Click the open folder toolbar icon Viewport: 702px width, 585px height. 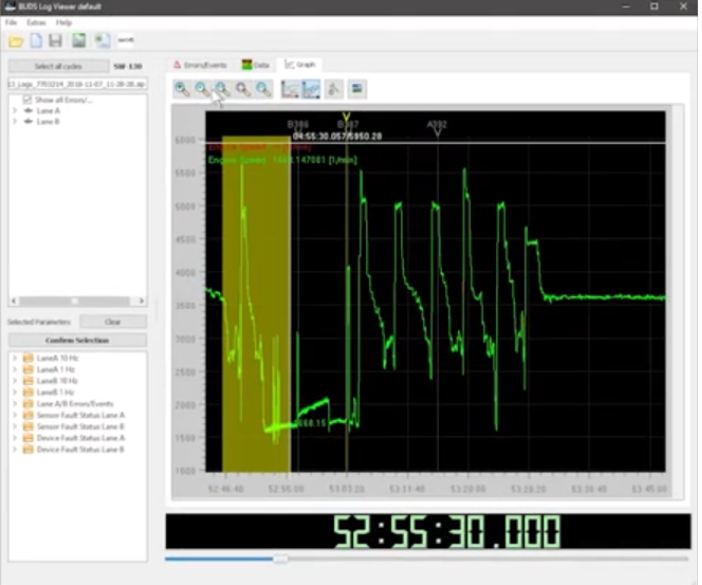tap(16, 42)
